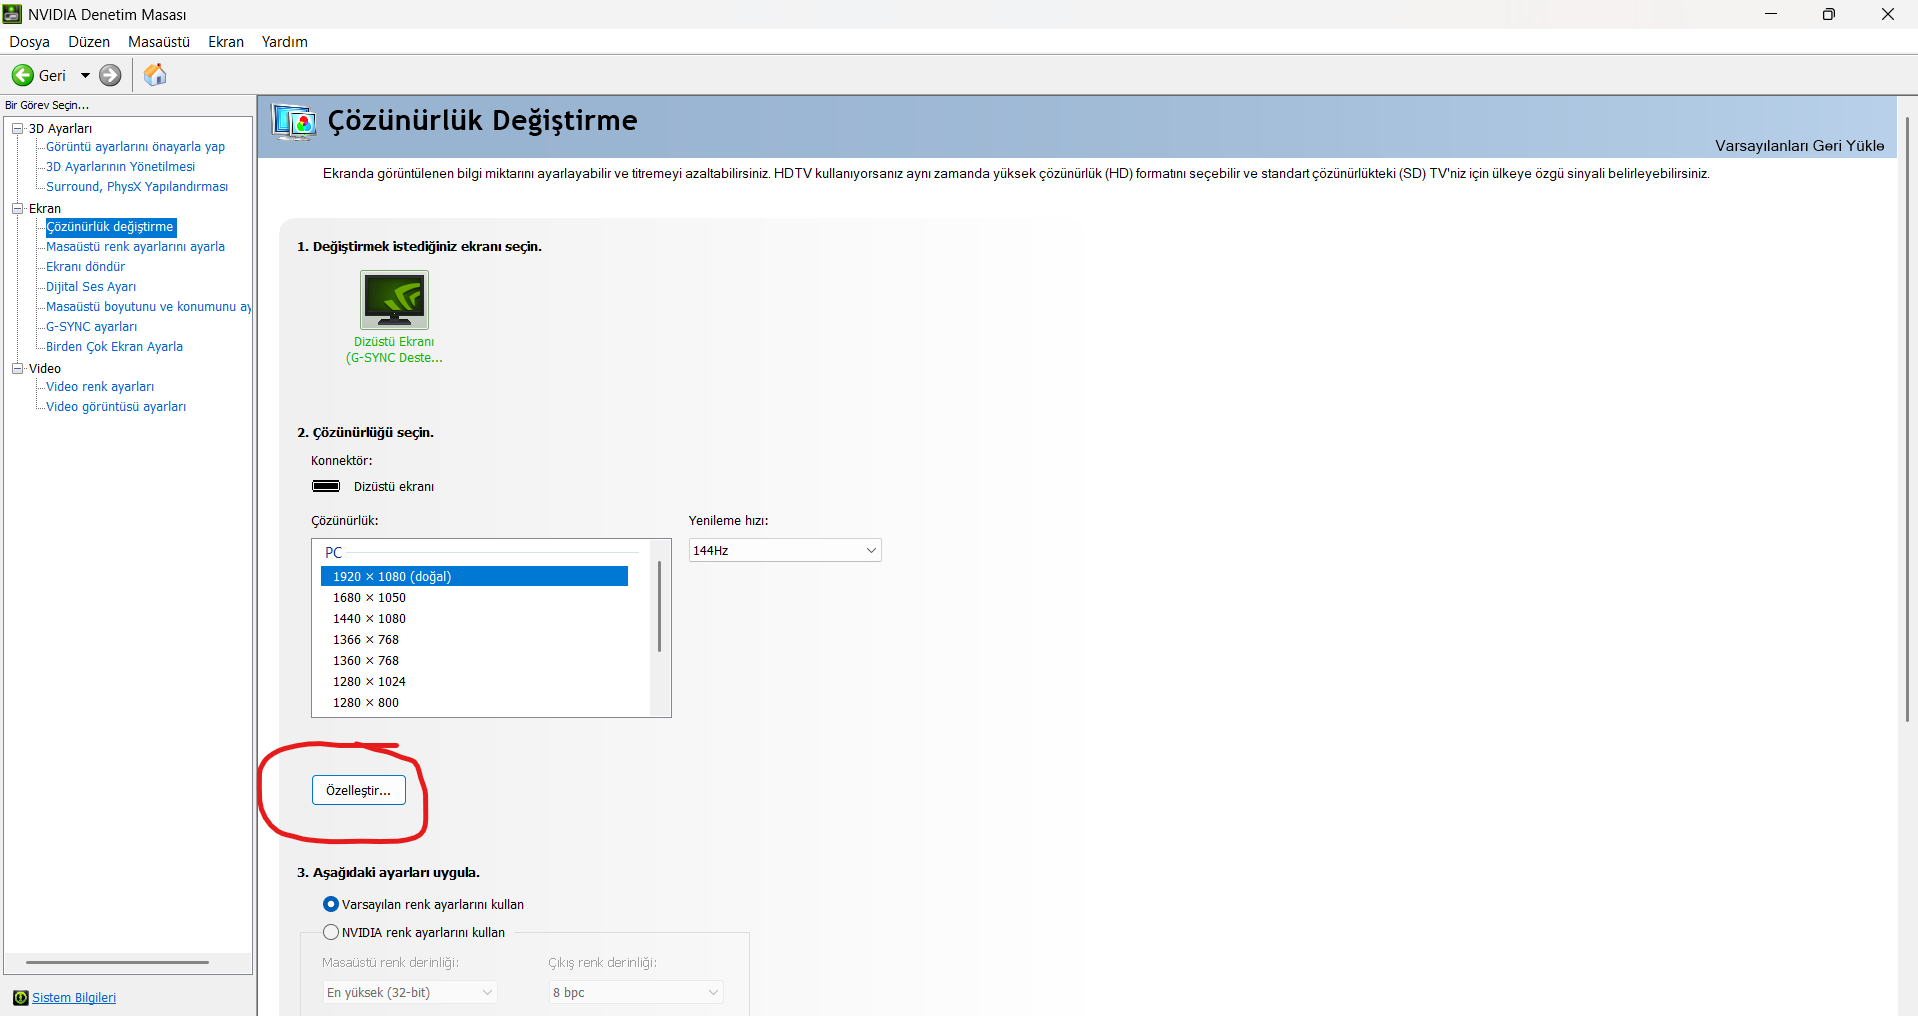Select resolution 1920 × 1080 (doğal)
The image size is (1918, 1016).
(x=474, y=576)
